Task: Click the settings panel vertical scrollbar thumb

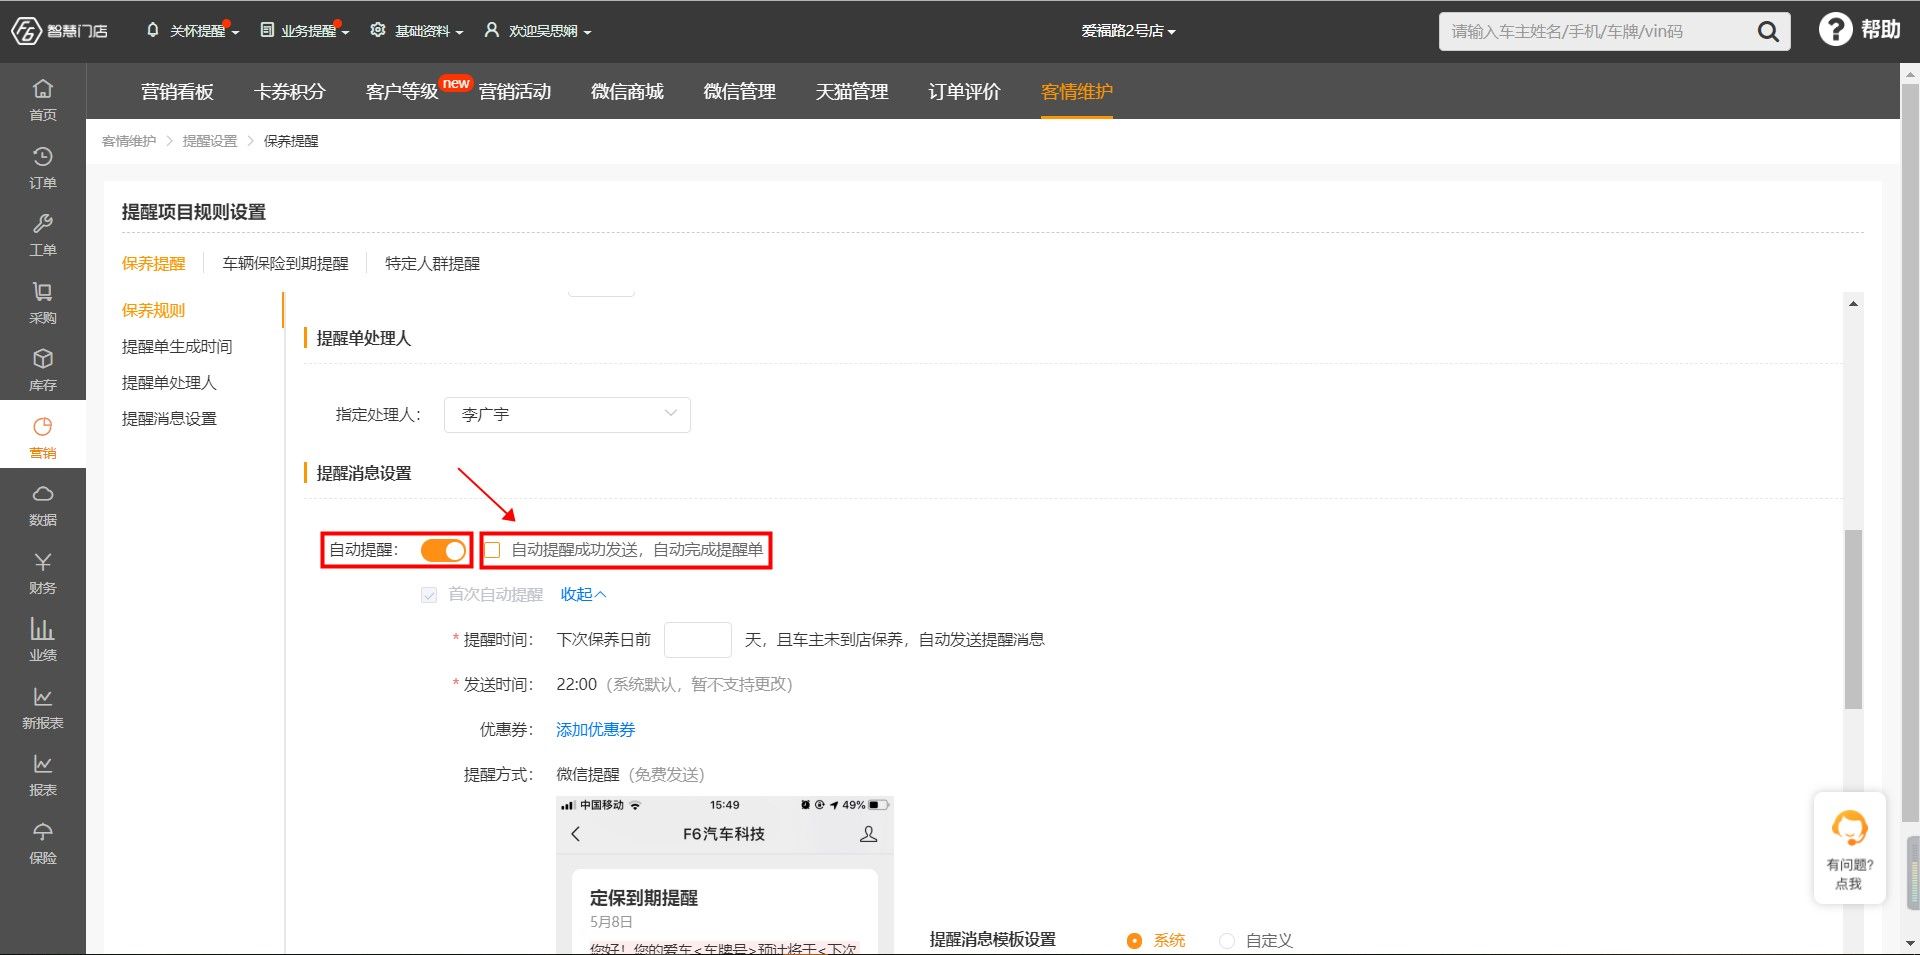Action: (1853, 619)
